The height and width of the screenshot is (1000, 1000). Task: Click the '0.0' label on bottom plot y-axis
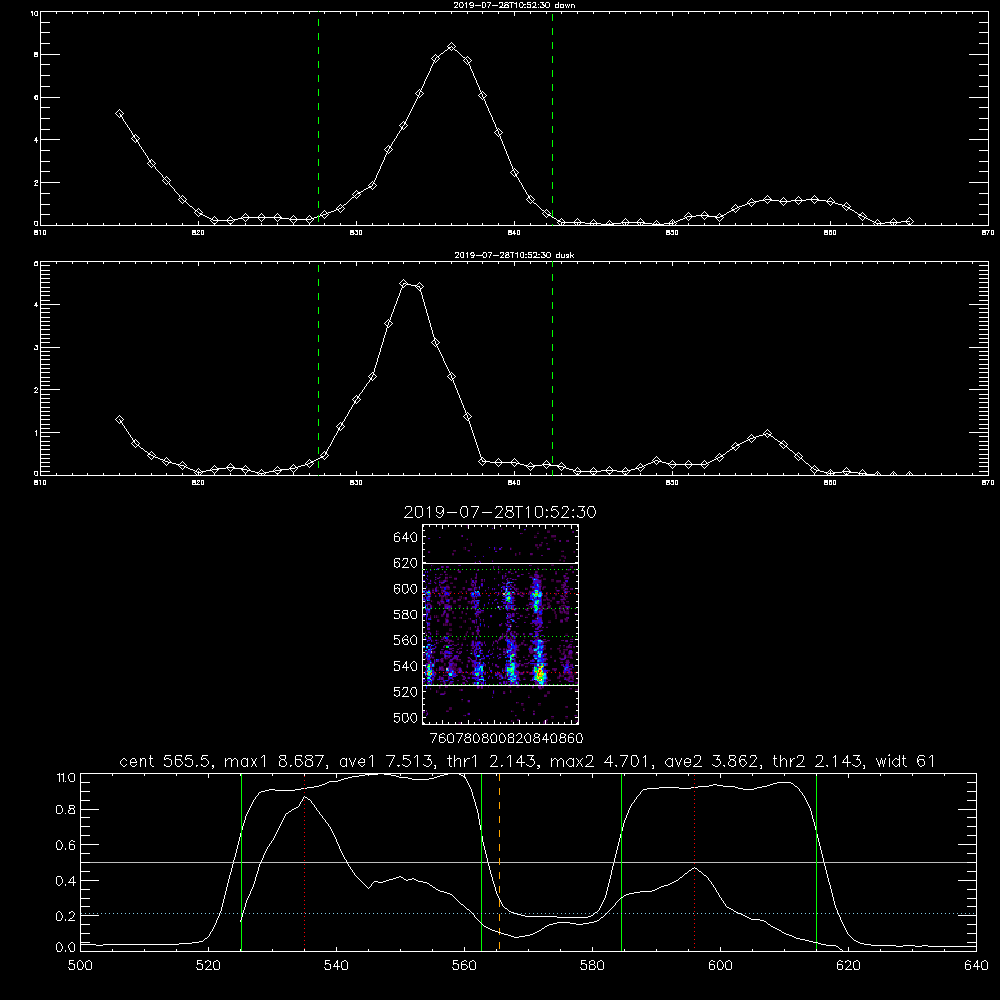(x=66, y=948)
